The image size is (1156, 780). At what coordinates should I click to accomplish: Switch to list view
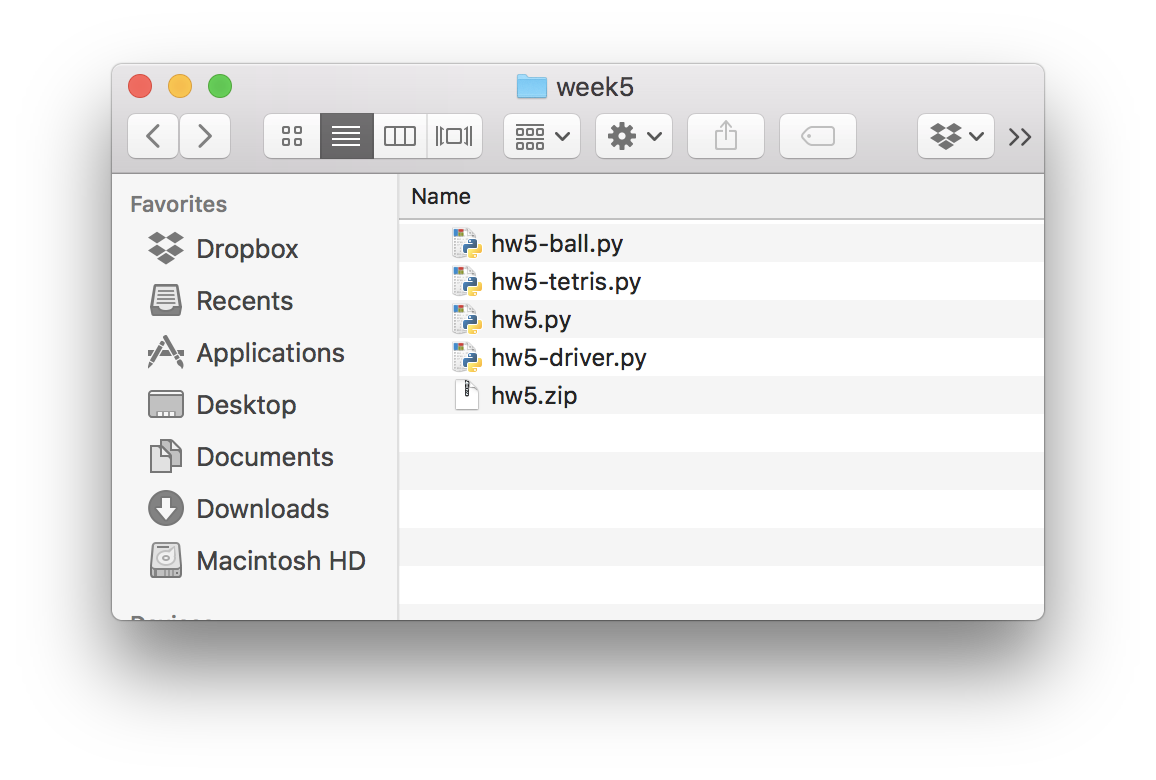tap(347, 136)
